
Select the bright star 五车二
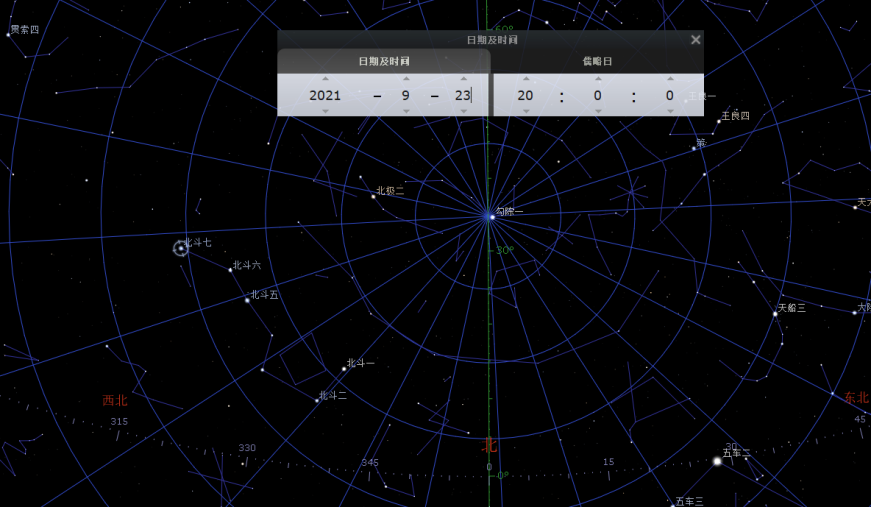717,461
